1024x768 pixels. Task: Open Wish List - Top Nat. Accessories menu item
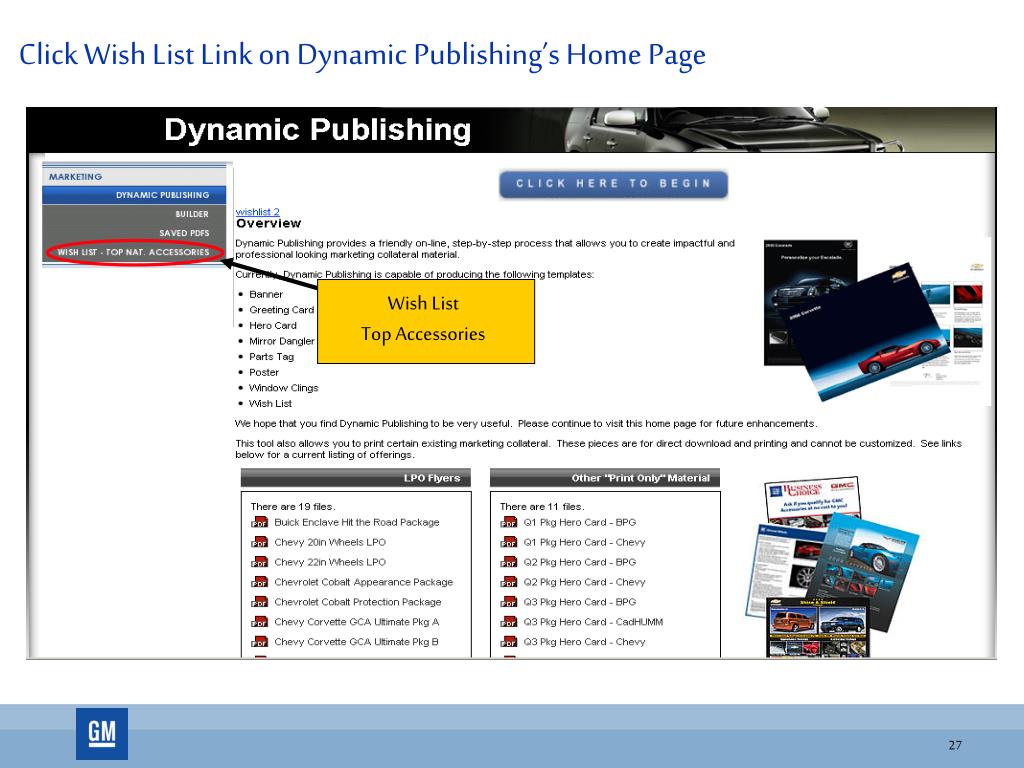[x=134, y=252]
